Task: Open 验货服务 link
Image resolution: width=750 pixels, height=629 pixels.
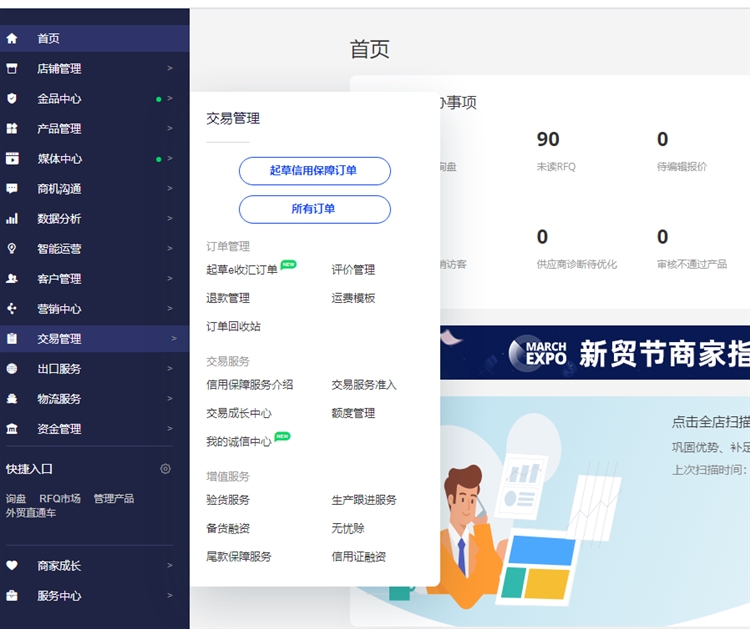Action: point(228,500)
